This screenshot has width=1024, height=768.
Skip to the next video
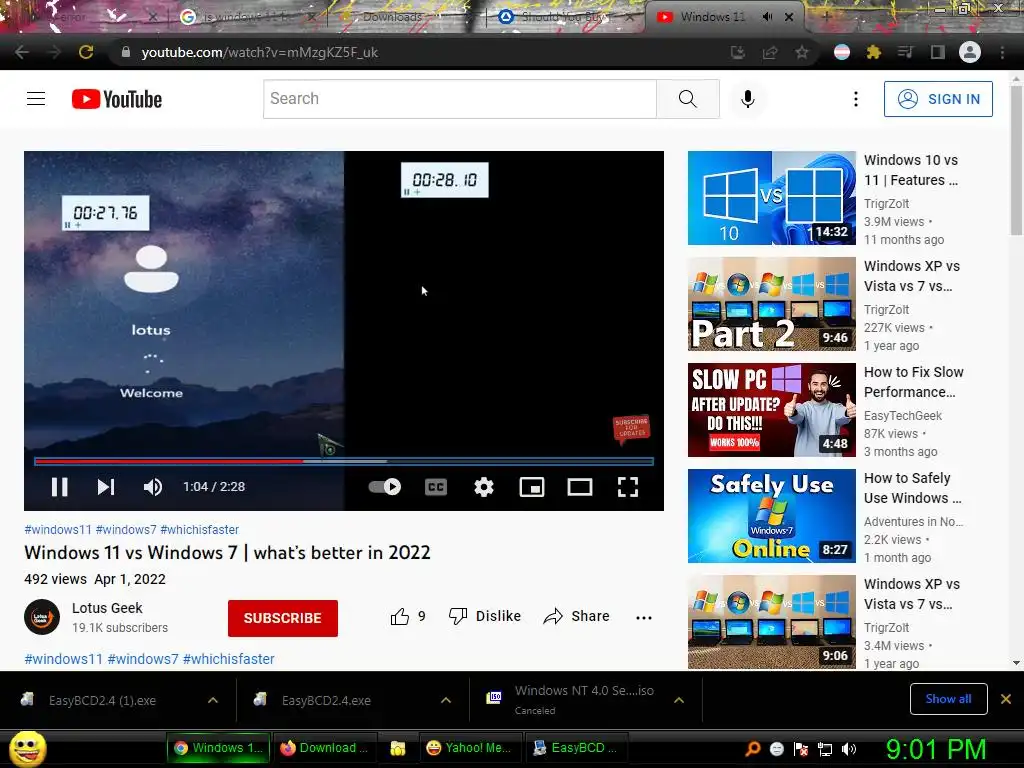pyautogui.click(x=106, y=487)
